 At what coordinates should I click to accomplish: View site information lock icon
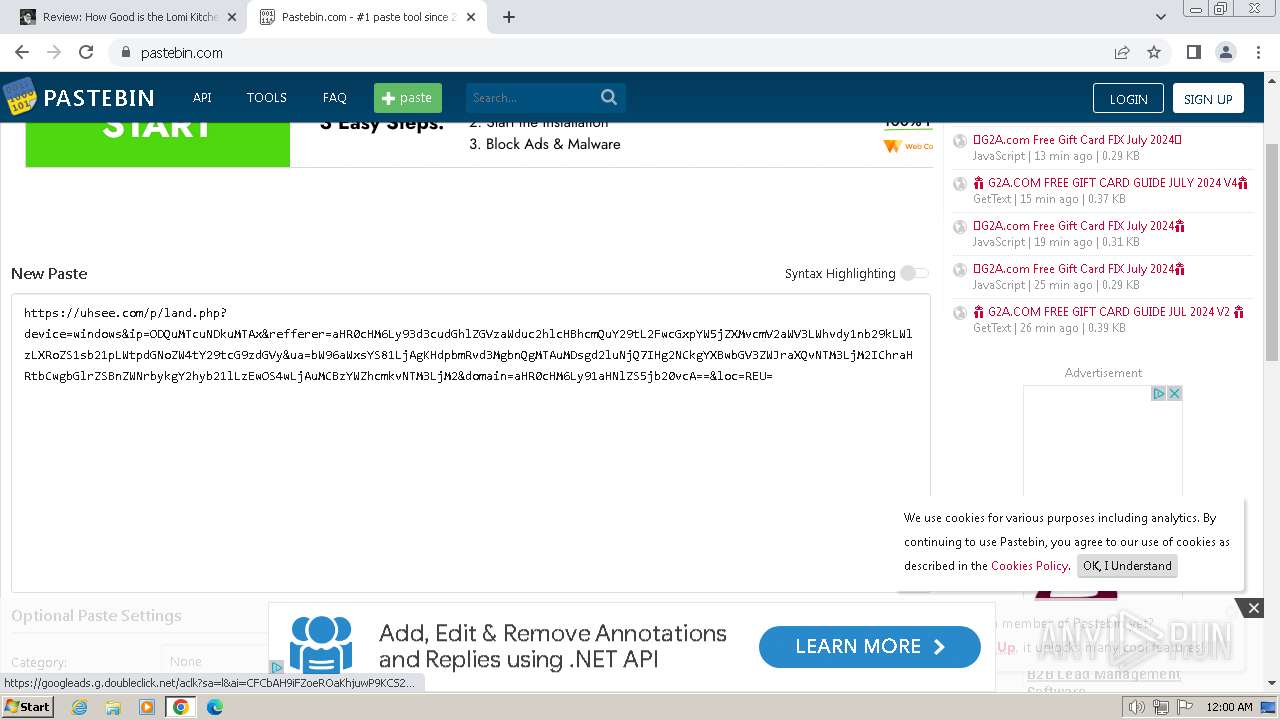pos(126,53)
